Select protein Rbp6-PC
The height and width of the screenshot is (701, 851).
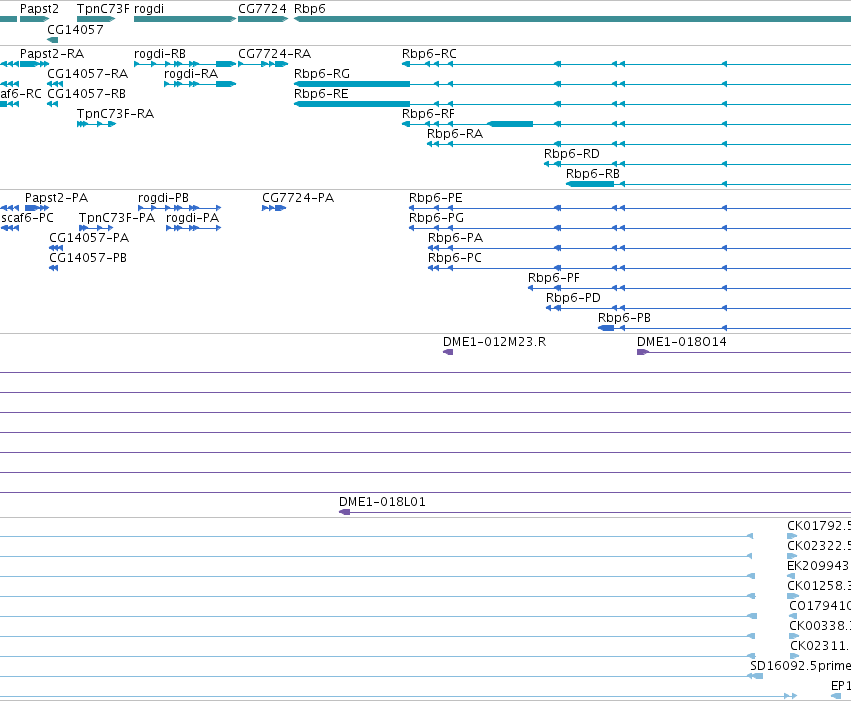[x=455, y=258]
